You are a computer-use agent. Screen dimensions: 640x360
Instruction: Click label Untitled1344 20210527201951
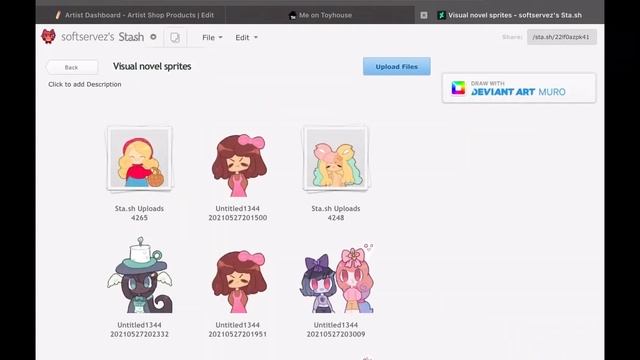coord(238,329)
